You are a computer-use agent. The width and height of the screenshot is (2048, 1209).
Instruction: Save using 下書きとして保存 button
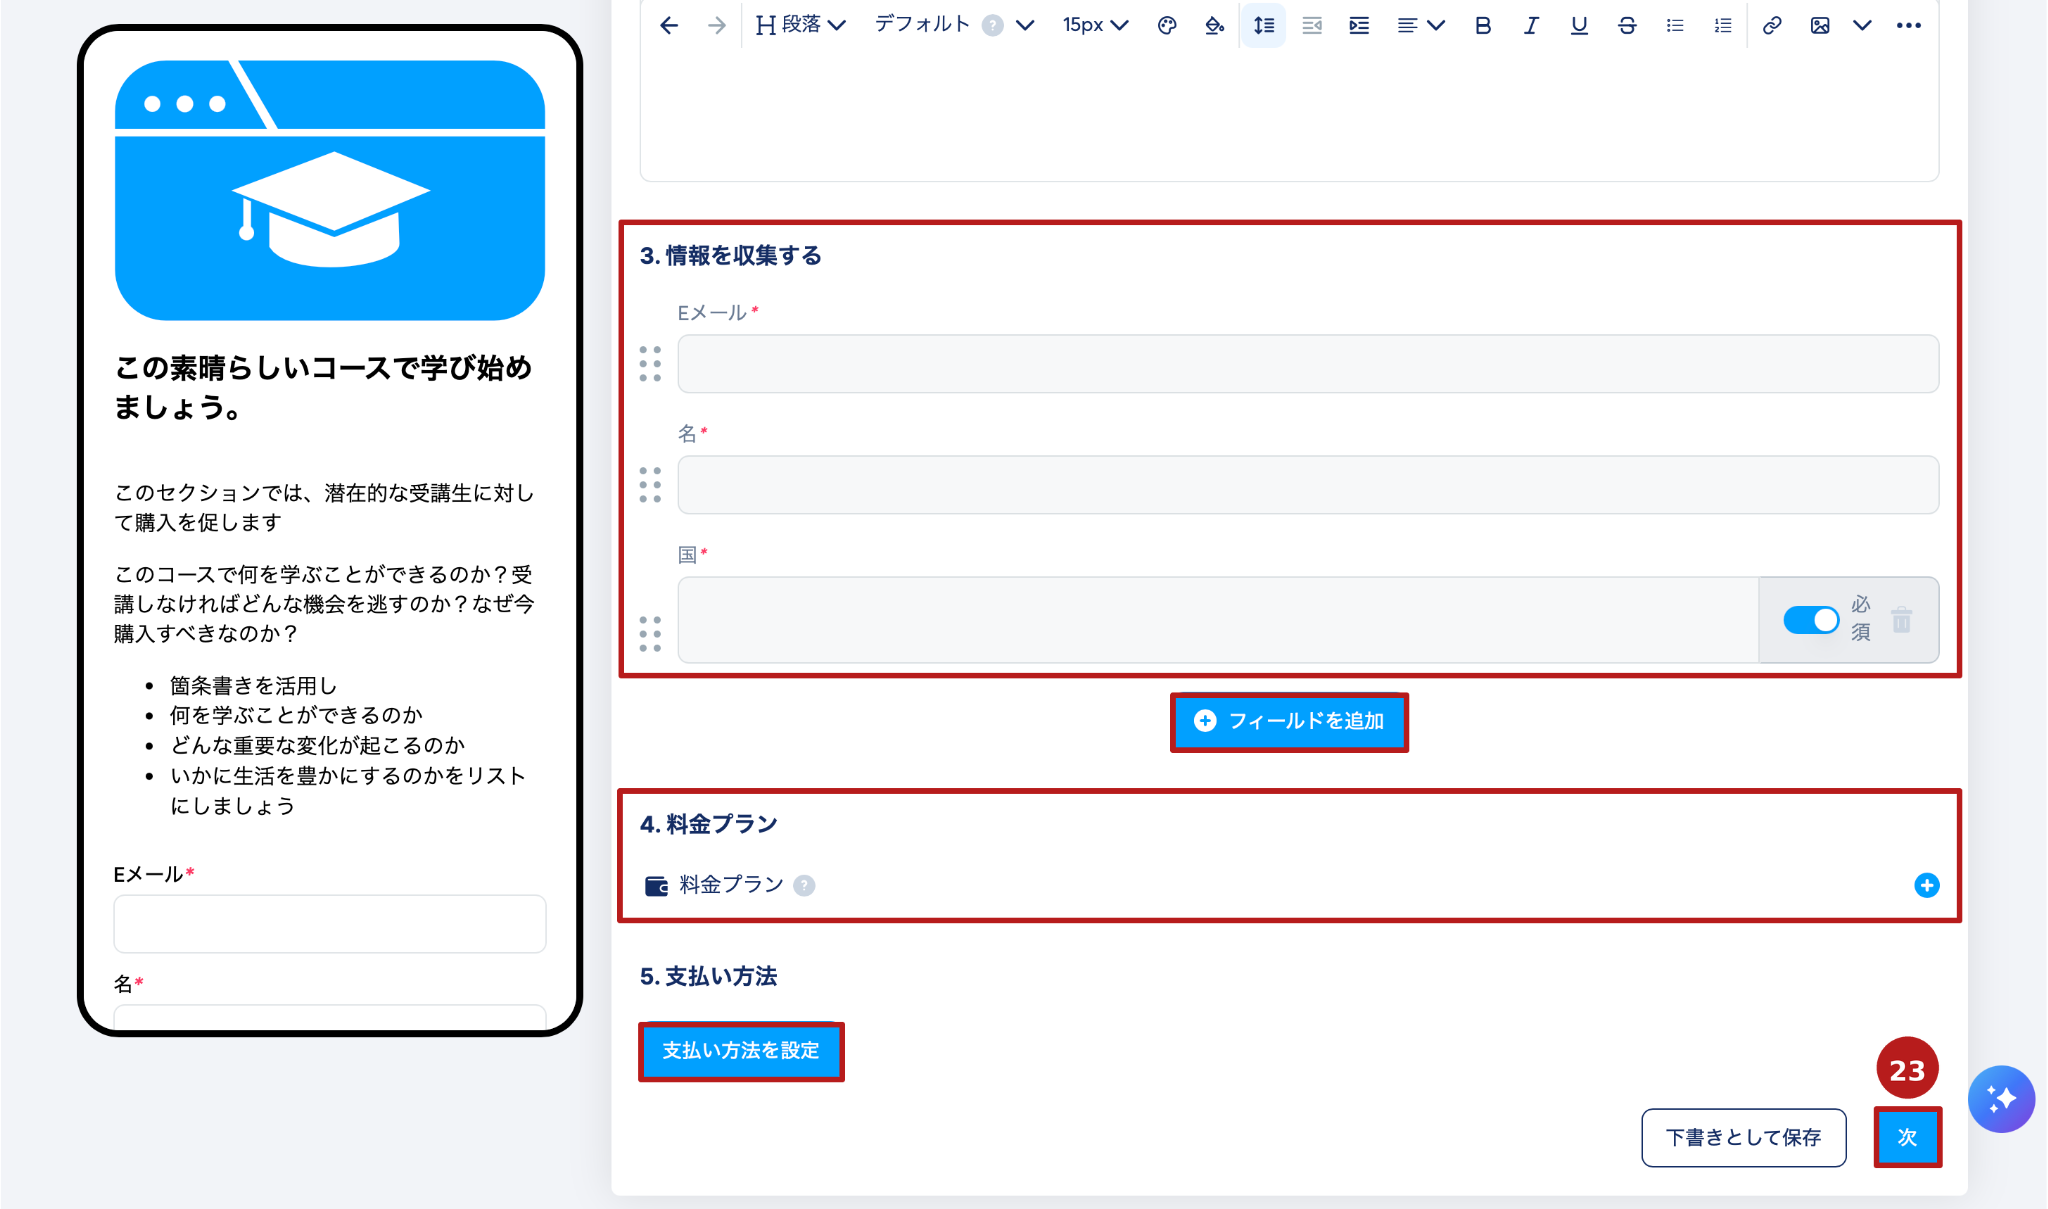pos(1743,1137)
